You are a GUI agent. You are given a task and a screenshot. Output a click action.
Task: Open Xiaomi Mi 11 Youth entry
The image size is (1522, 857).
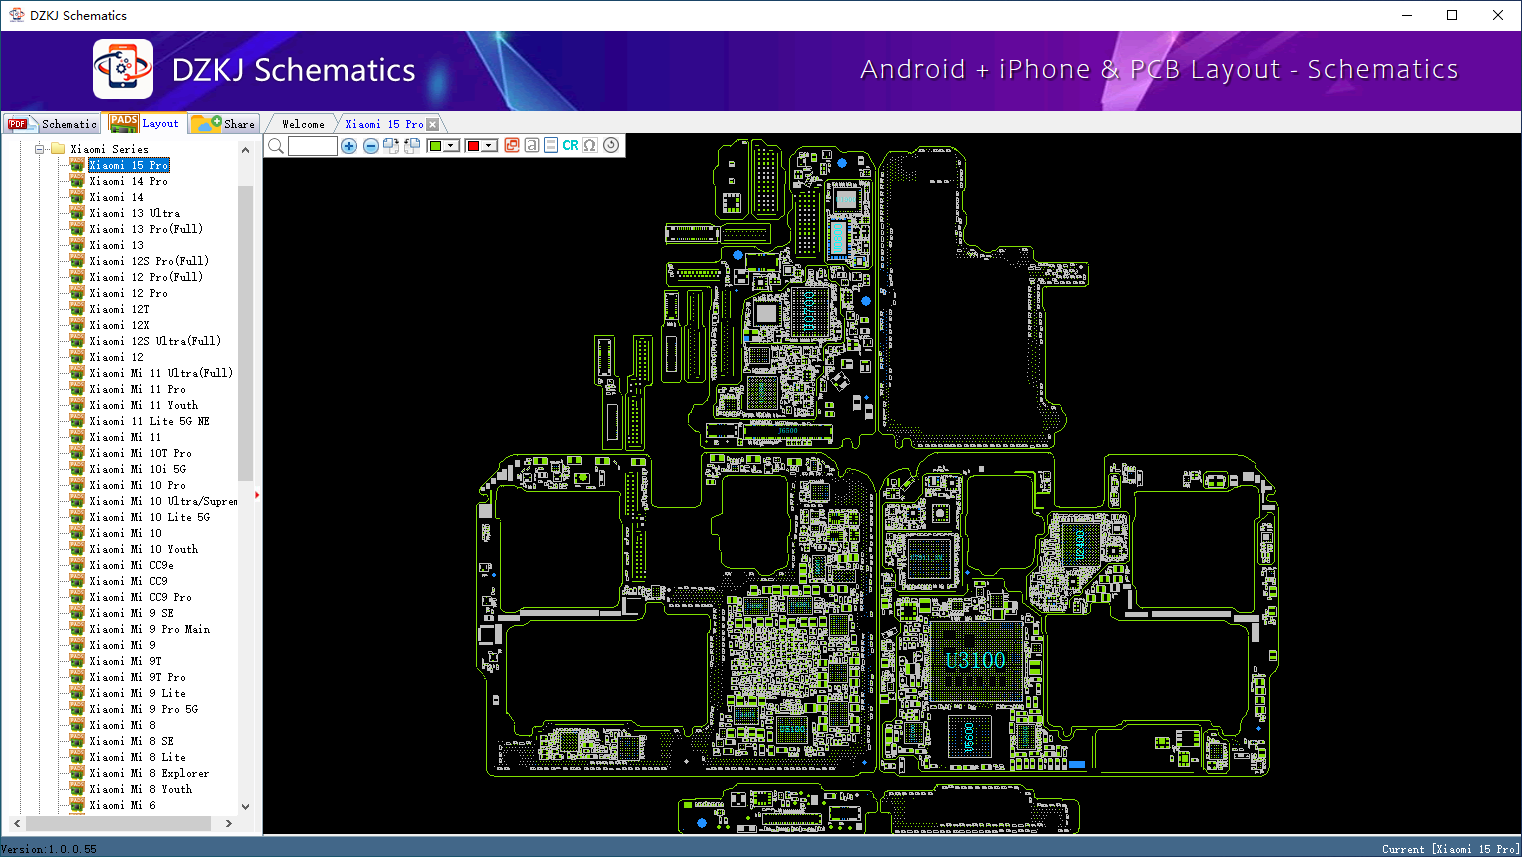144,405
